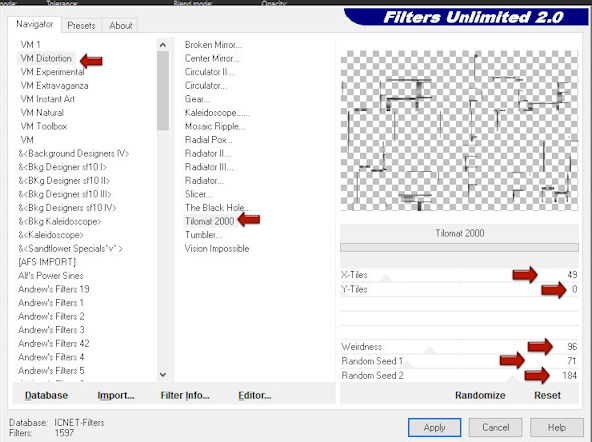Click the Apply button
The image size is (592, 442).
pyautogui.click(x=434, y=427)
